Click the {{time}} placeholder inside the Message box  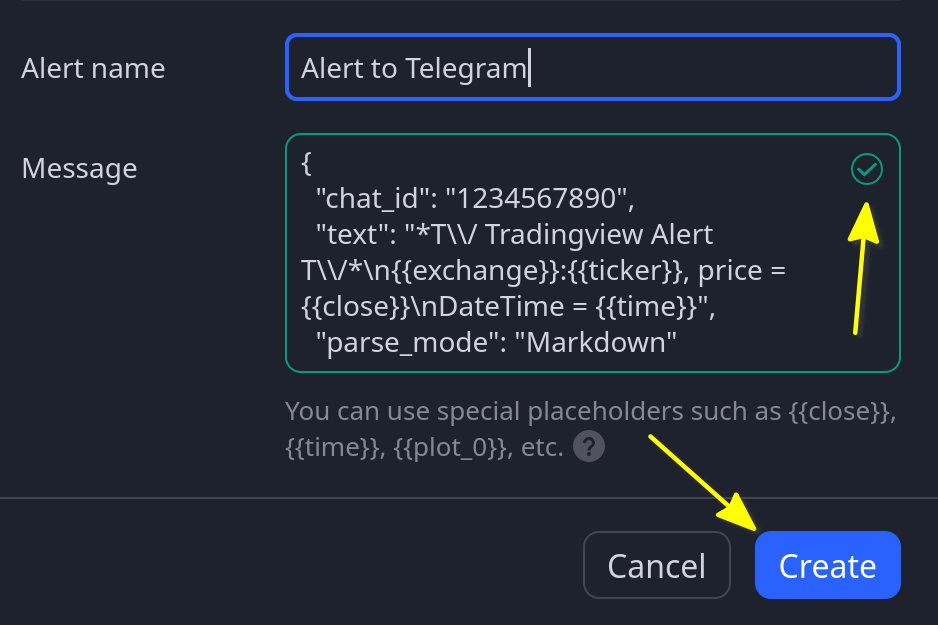pyautogui.click(x=646, y=307)
